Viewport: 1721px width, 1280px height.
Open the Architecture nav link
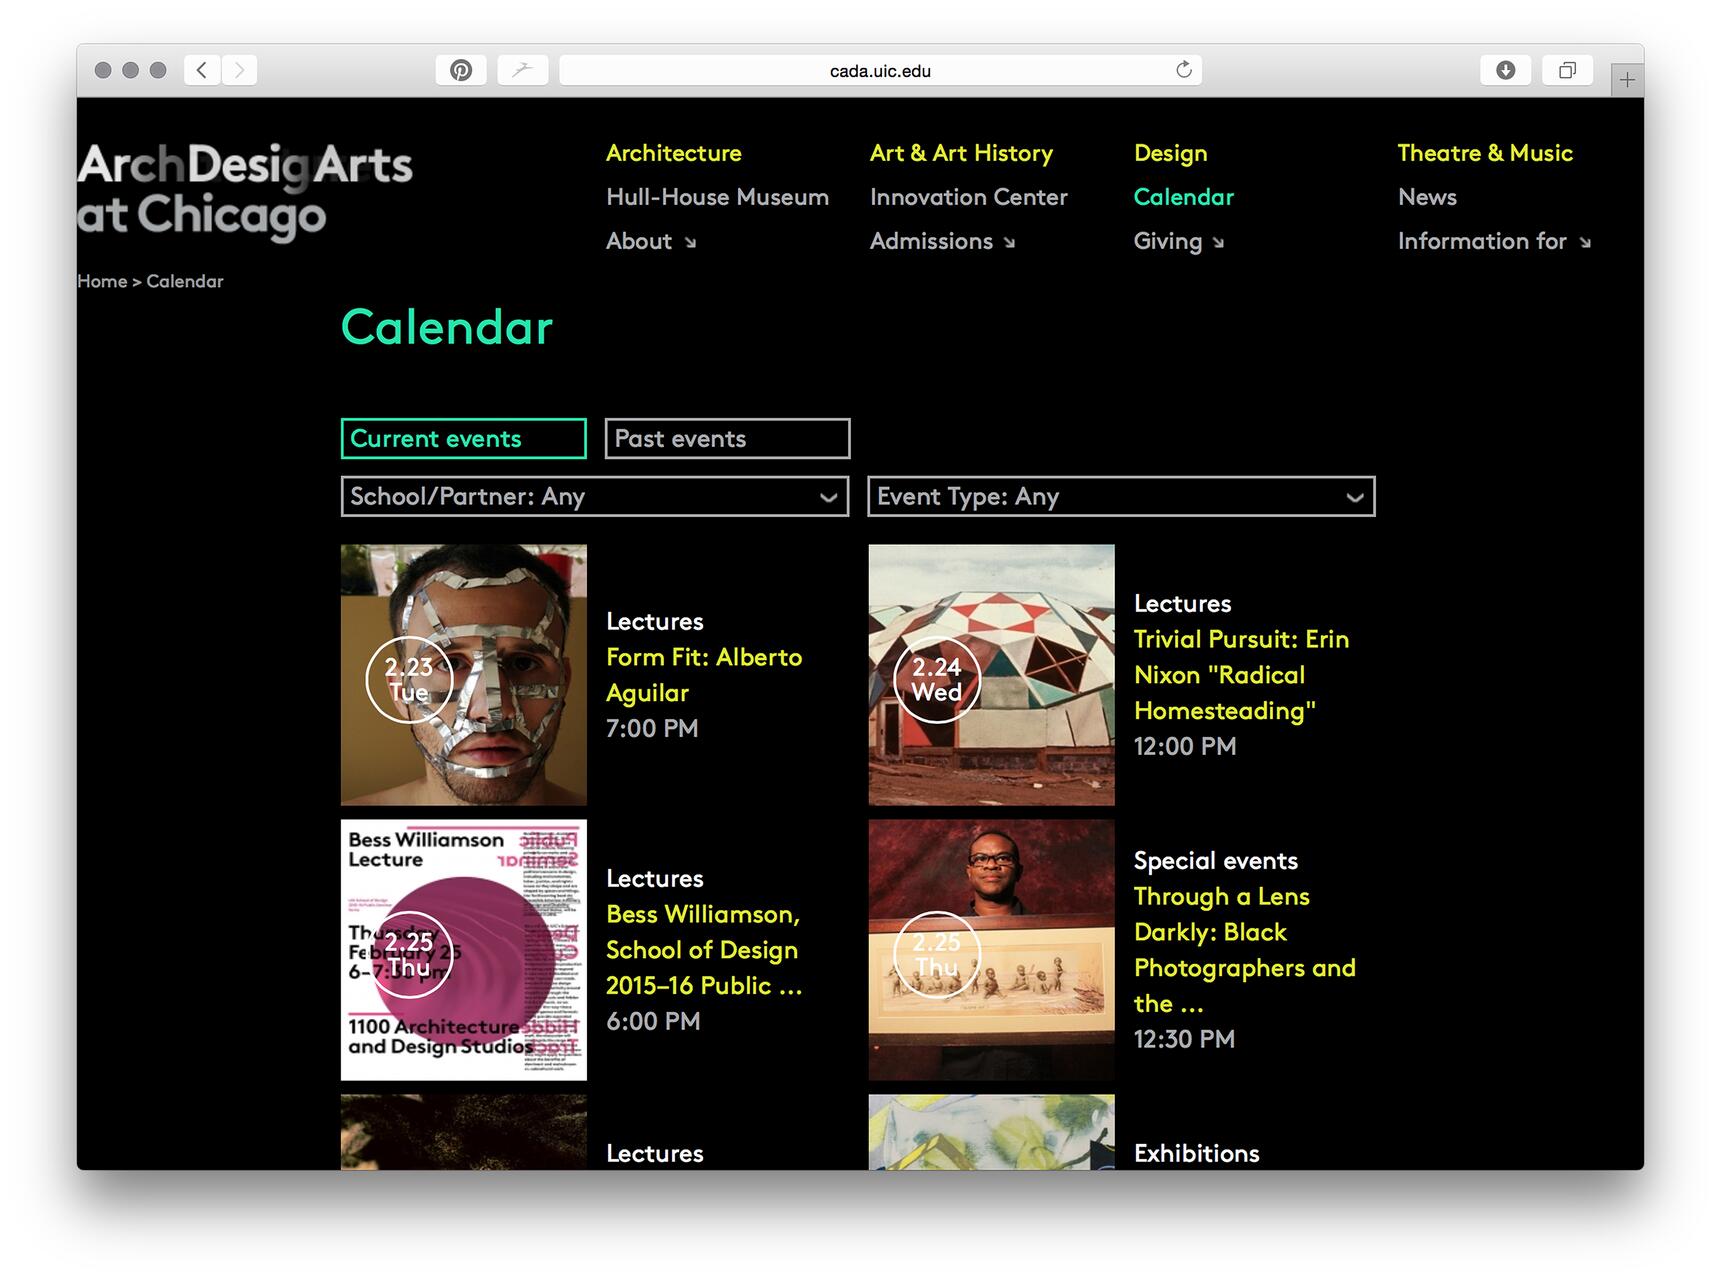pos(674,153)
